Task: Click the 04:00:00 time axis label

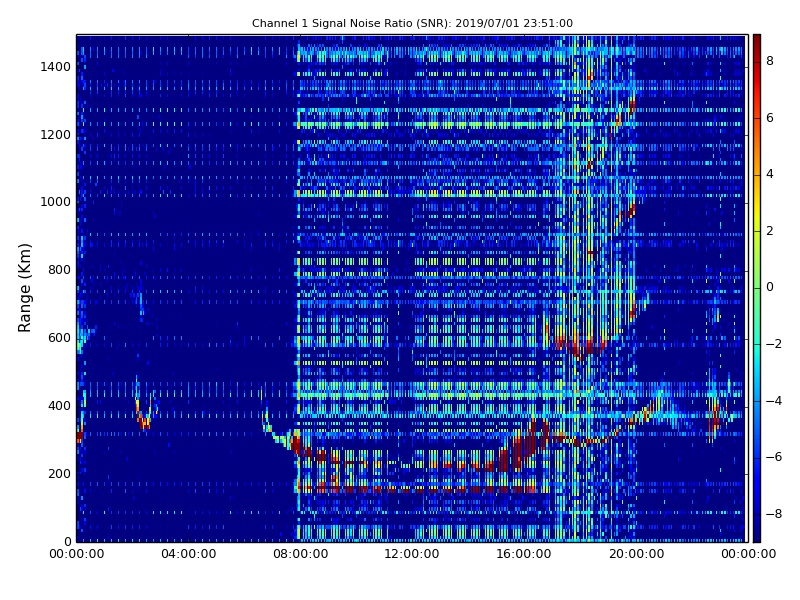Action: pos(188,554)
